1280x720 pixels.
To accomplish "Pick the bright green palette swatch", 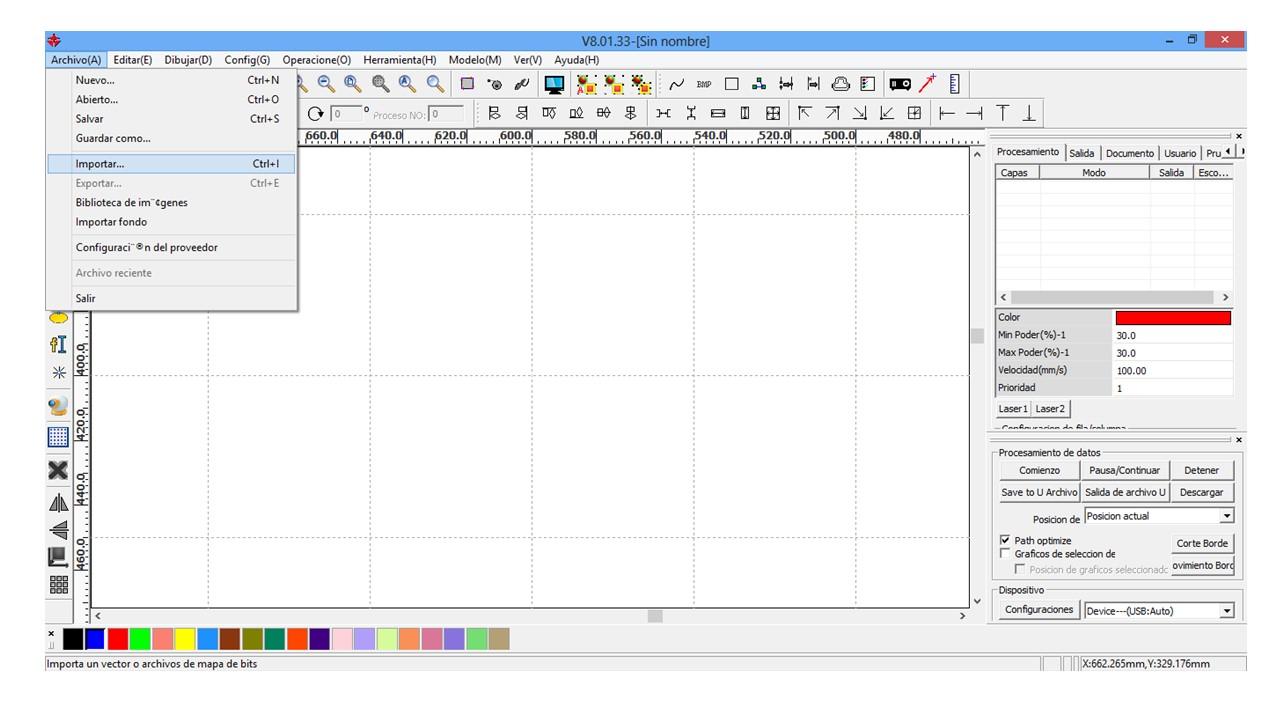I will (x=140, y=639).
